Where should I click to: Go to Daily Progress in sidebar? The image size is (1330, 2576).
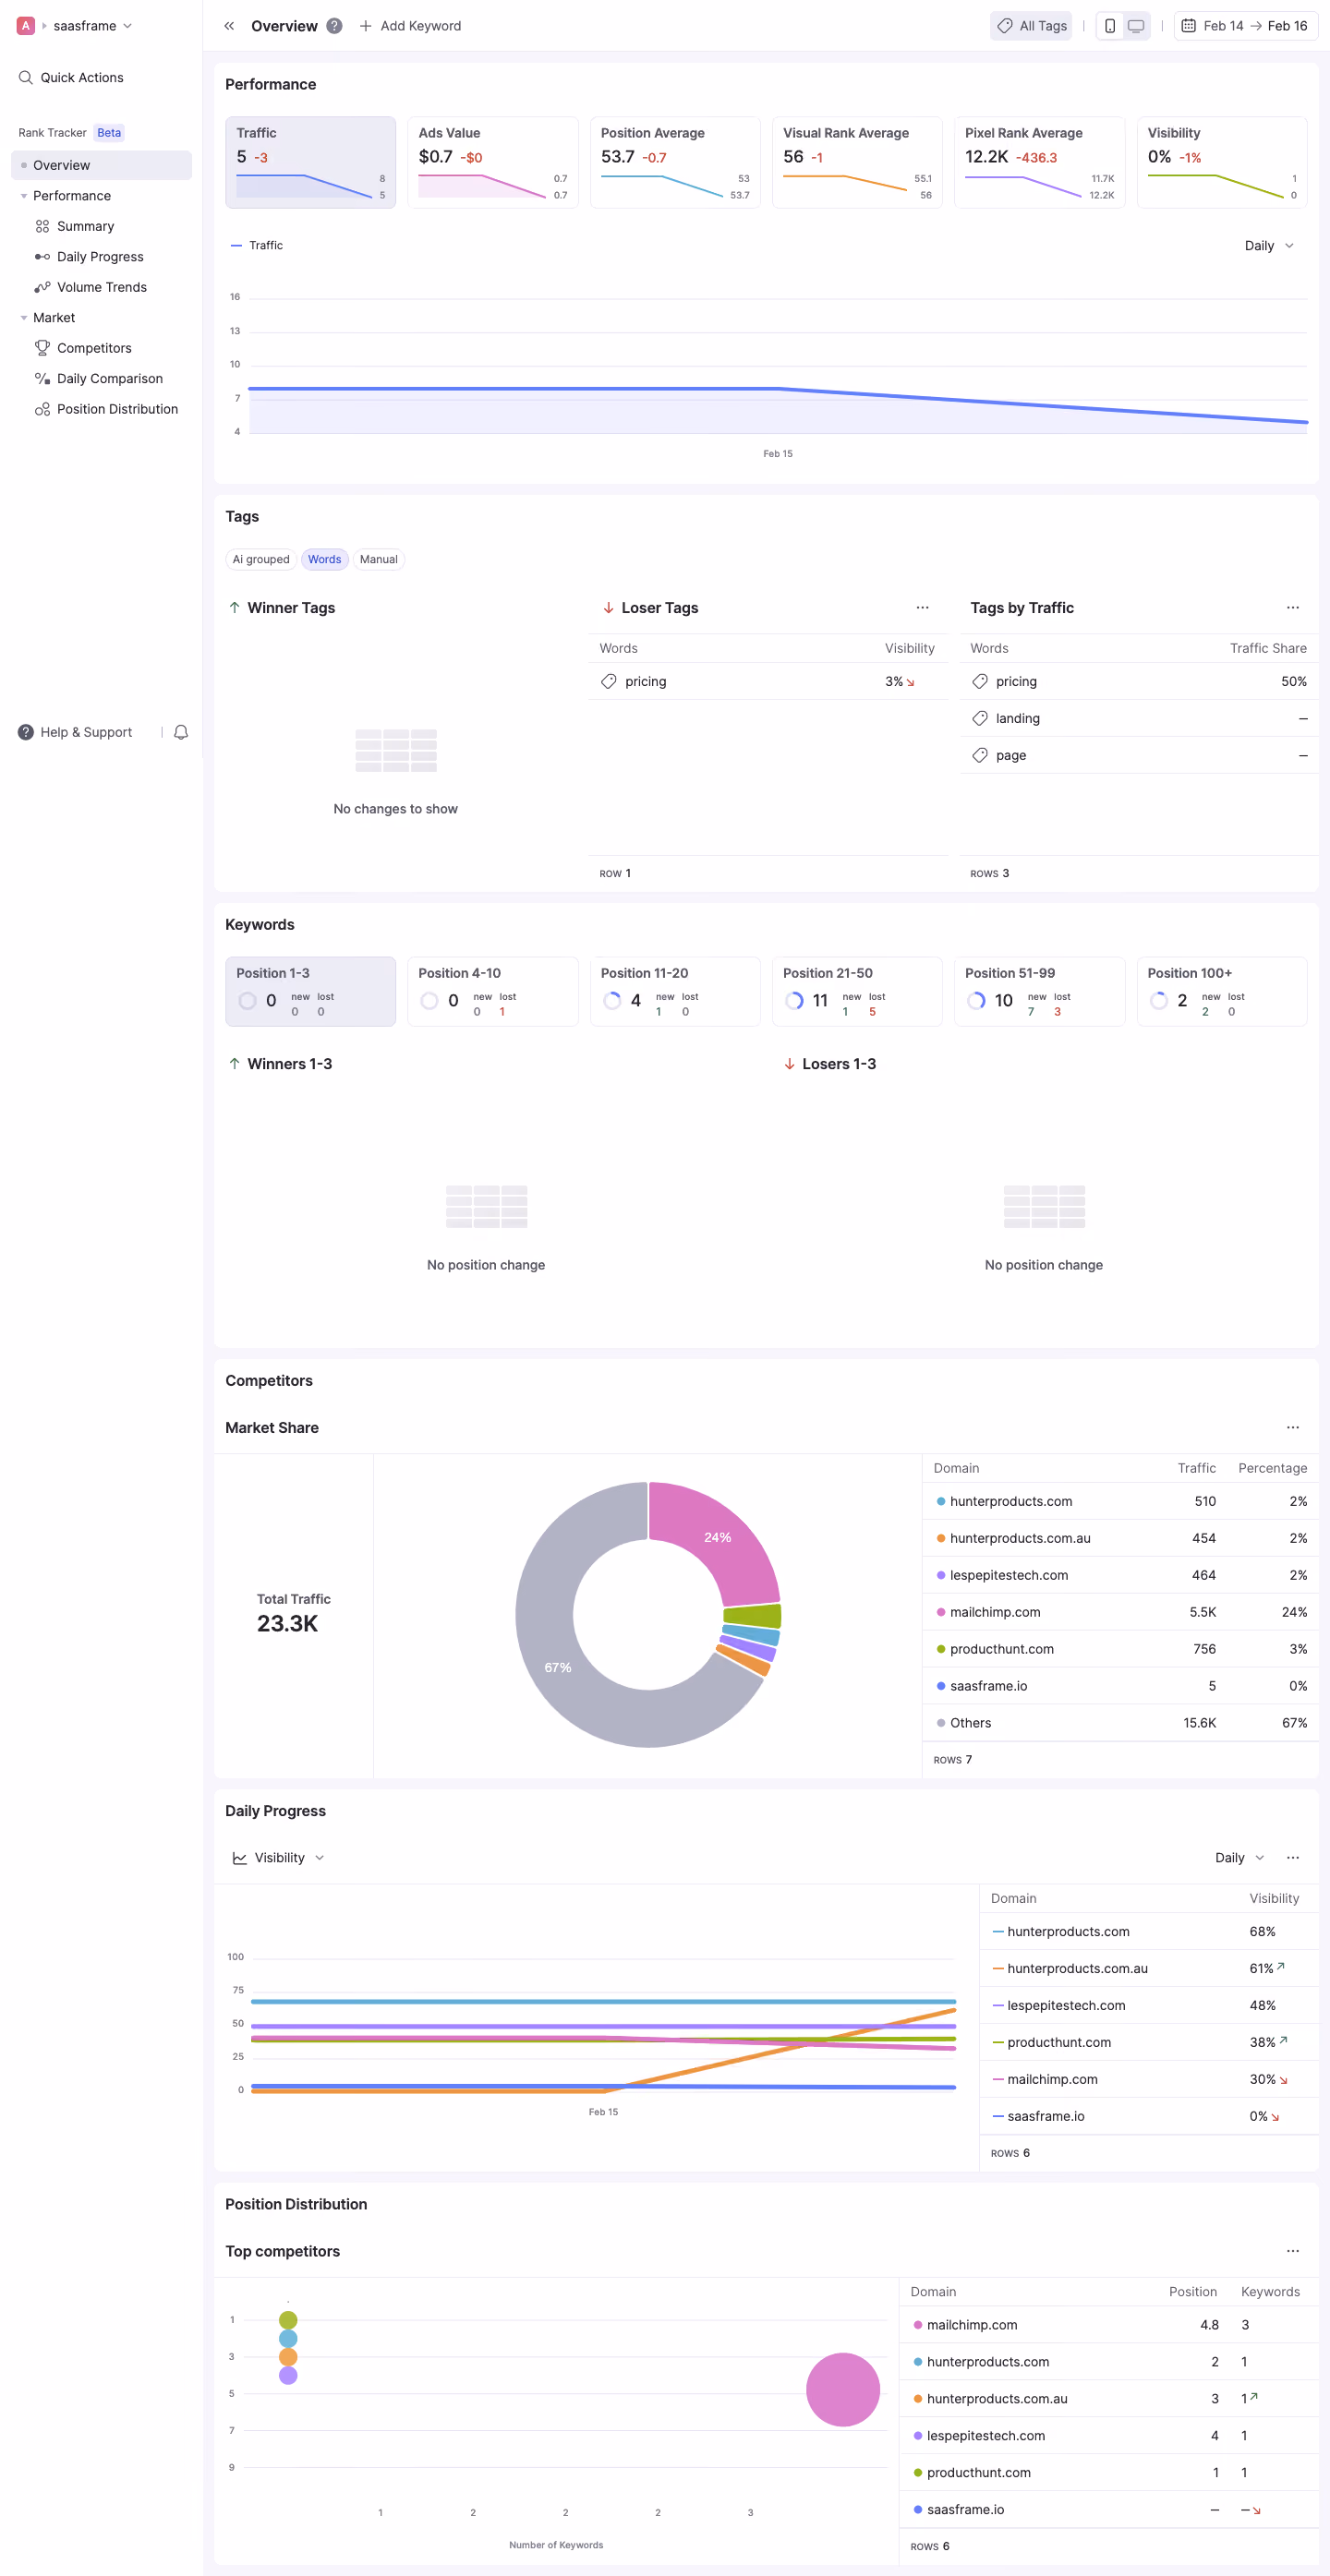click(100, 257)
